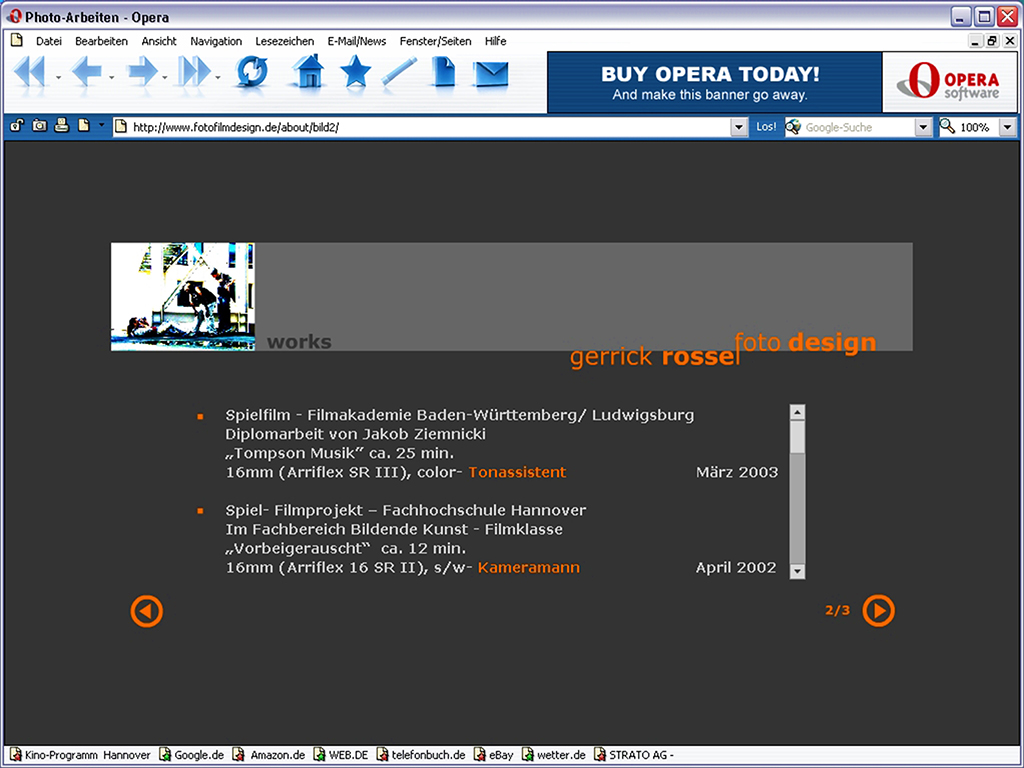Click the new page icon left of Datei menu
Screen dimensions: 1024x768
point(16,40)
